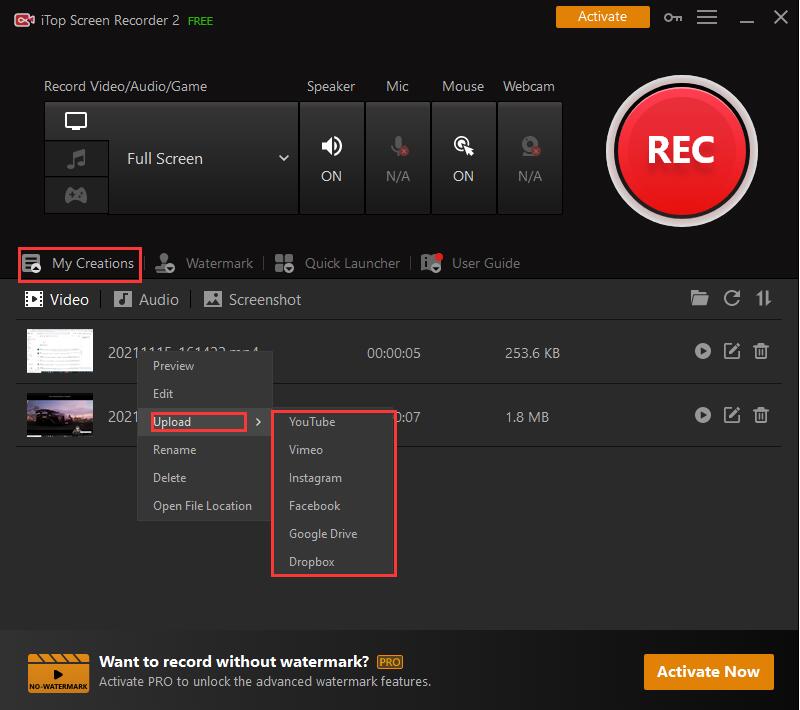Refresh the recordings list
800x710 pixels.
(732, 298)
